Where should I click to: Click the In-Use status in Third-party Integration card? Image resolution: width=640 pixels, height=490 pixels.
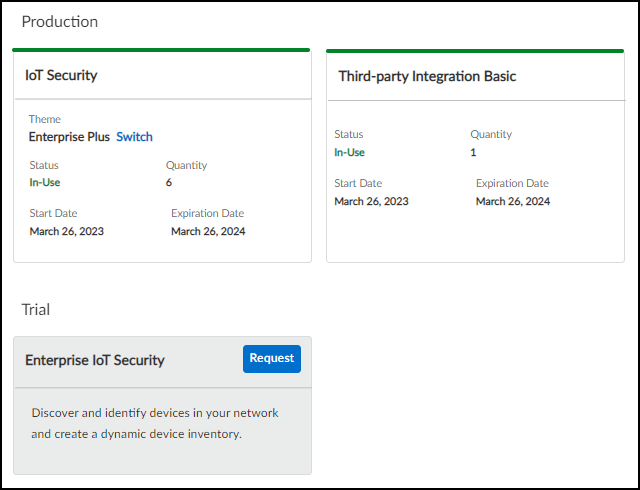click(x=351, y=152)
